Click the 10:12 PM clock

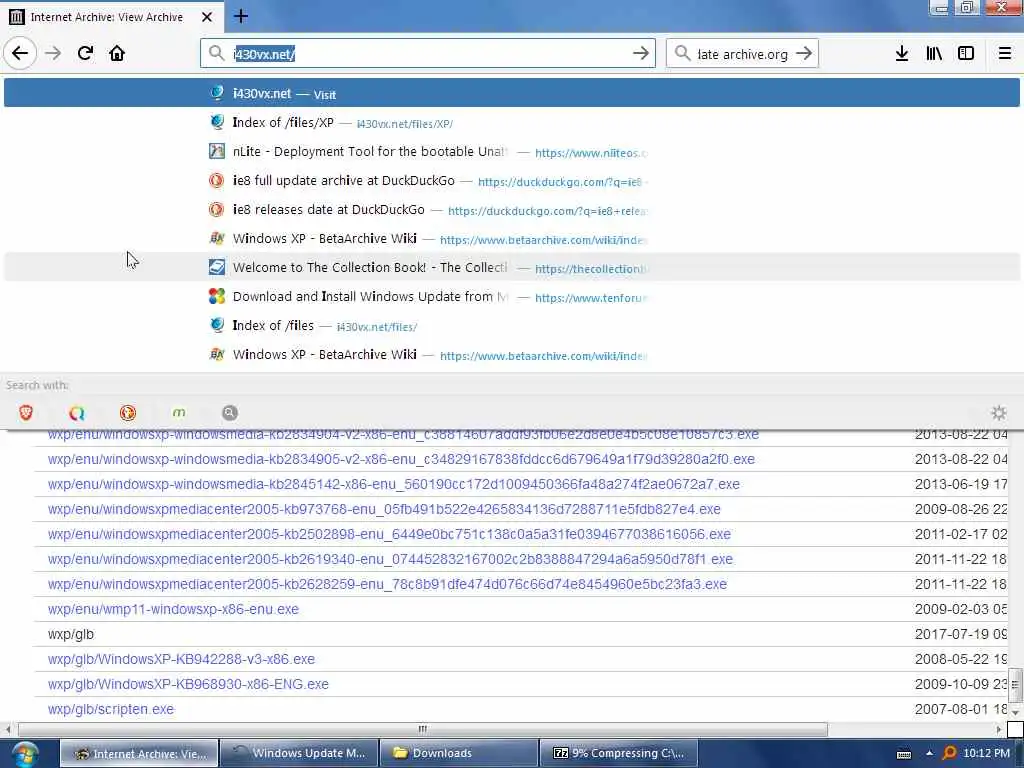[x=986, y=753]
